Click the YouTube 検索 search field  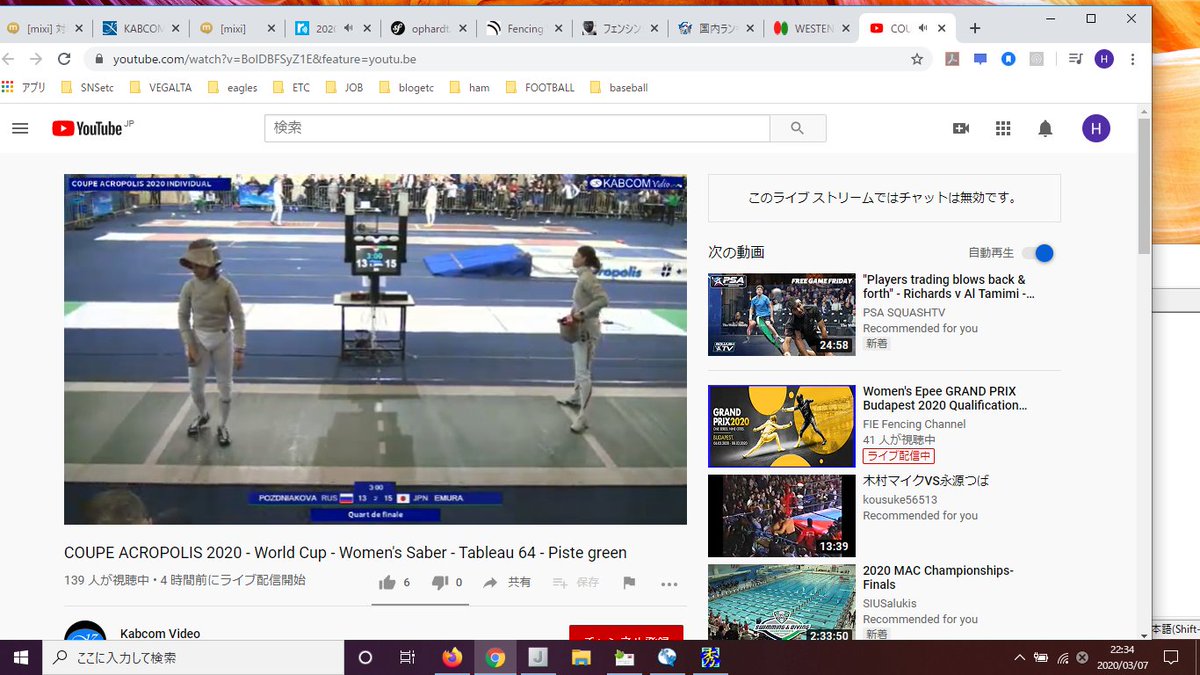(517, 128)
